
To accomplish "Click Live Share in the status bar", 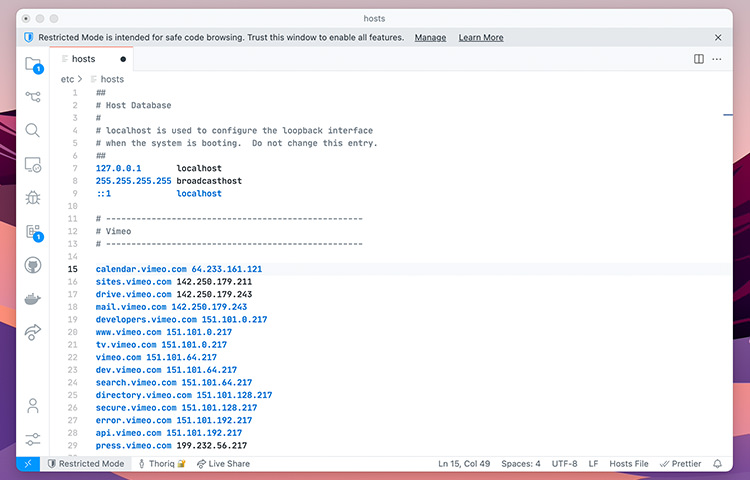I will coord(223,463).
